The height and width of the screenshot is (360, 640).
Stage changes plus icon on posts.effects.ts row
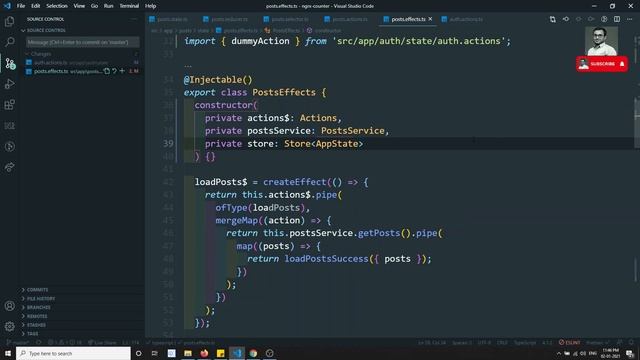click(x=122, y=71)
